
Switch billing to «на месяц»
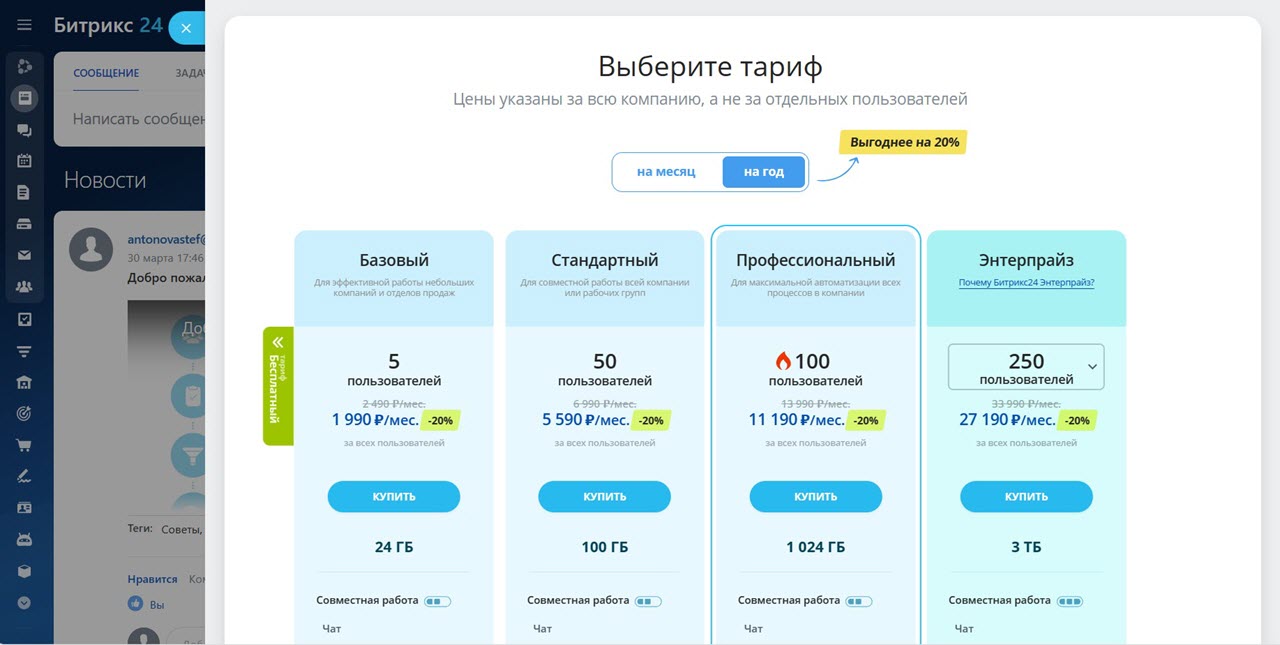666,172
